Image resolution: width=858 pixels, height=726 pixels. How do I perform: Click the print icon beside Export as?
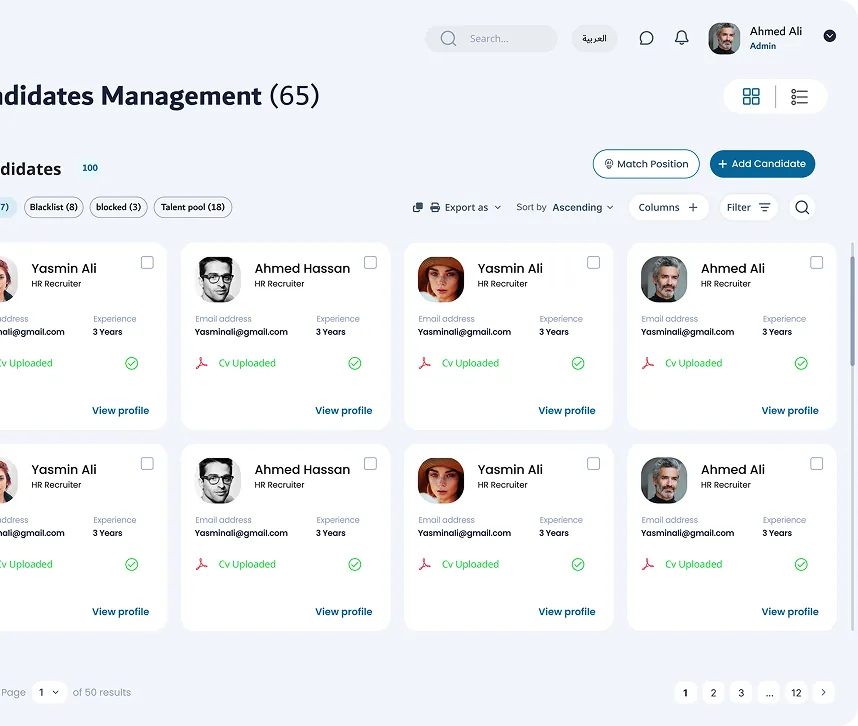435,207
